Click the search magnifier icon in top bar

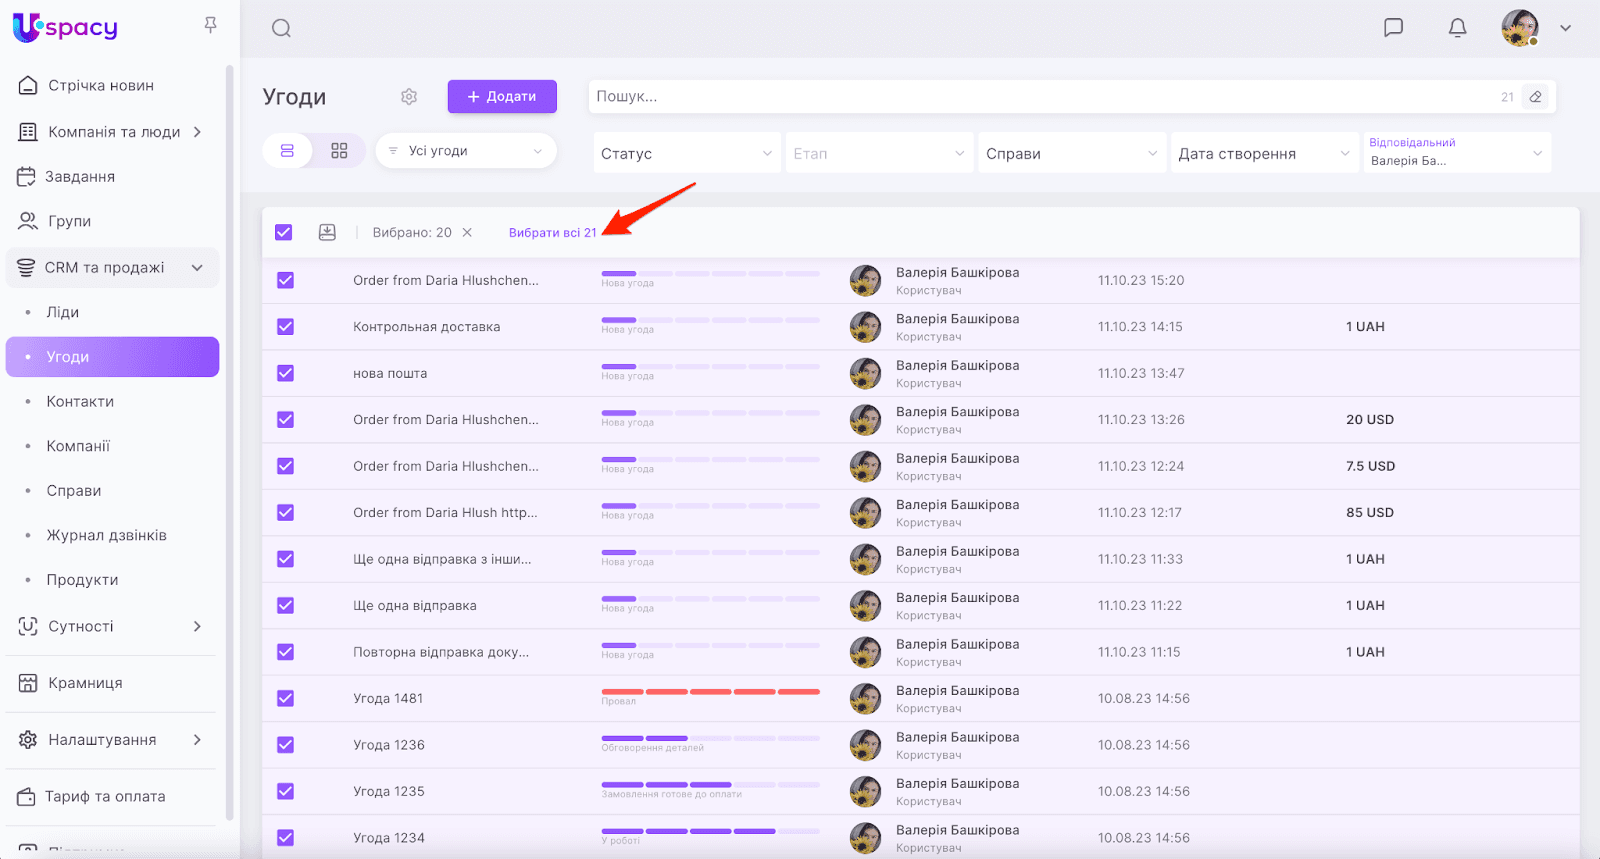click(x=281, y=28)
